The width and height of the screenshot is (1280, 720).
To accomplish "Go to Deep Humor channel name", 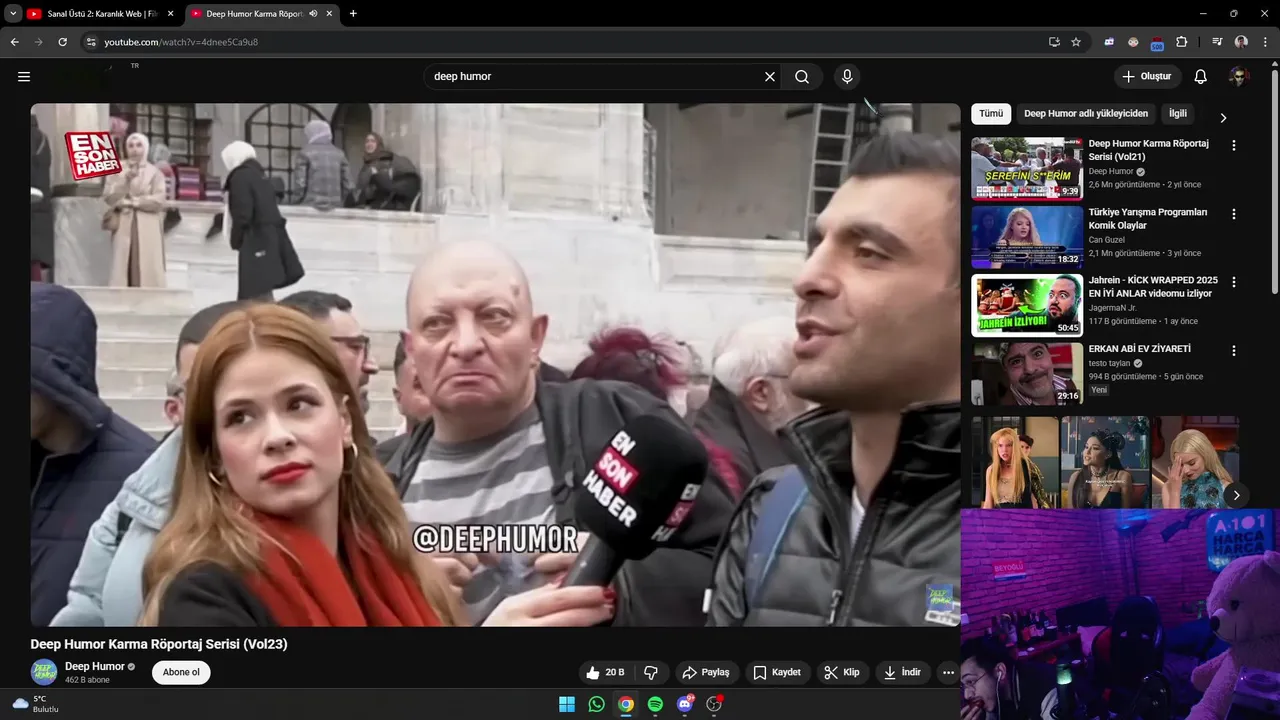I will pos(95,666).
